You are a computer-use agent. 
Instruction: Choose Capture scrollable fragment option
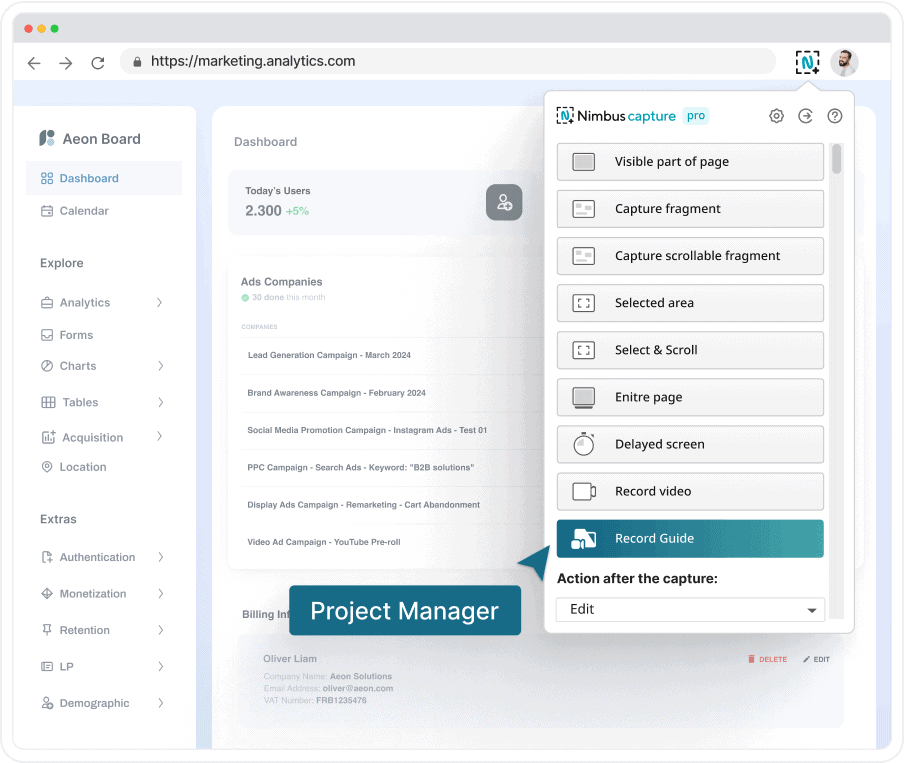tap(690, 256)
